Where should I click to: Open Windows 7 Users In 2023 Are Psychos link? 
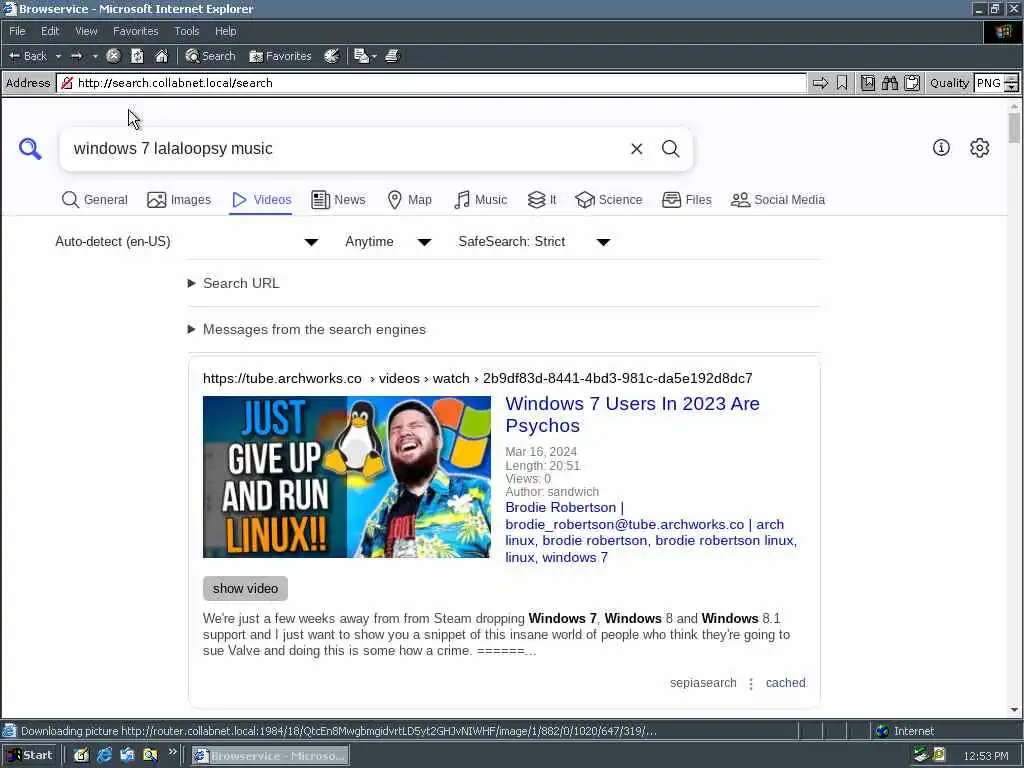coord(632,415)
